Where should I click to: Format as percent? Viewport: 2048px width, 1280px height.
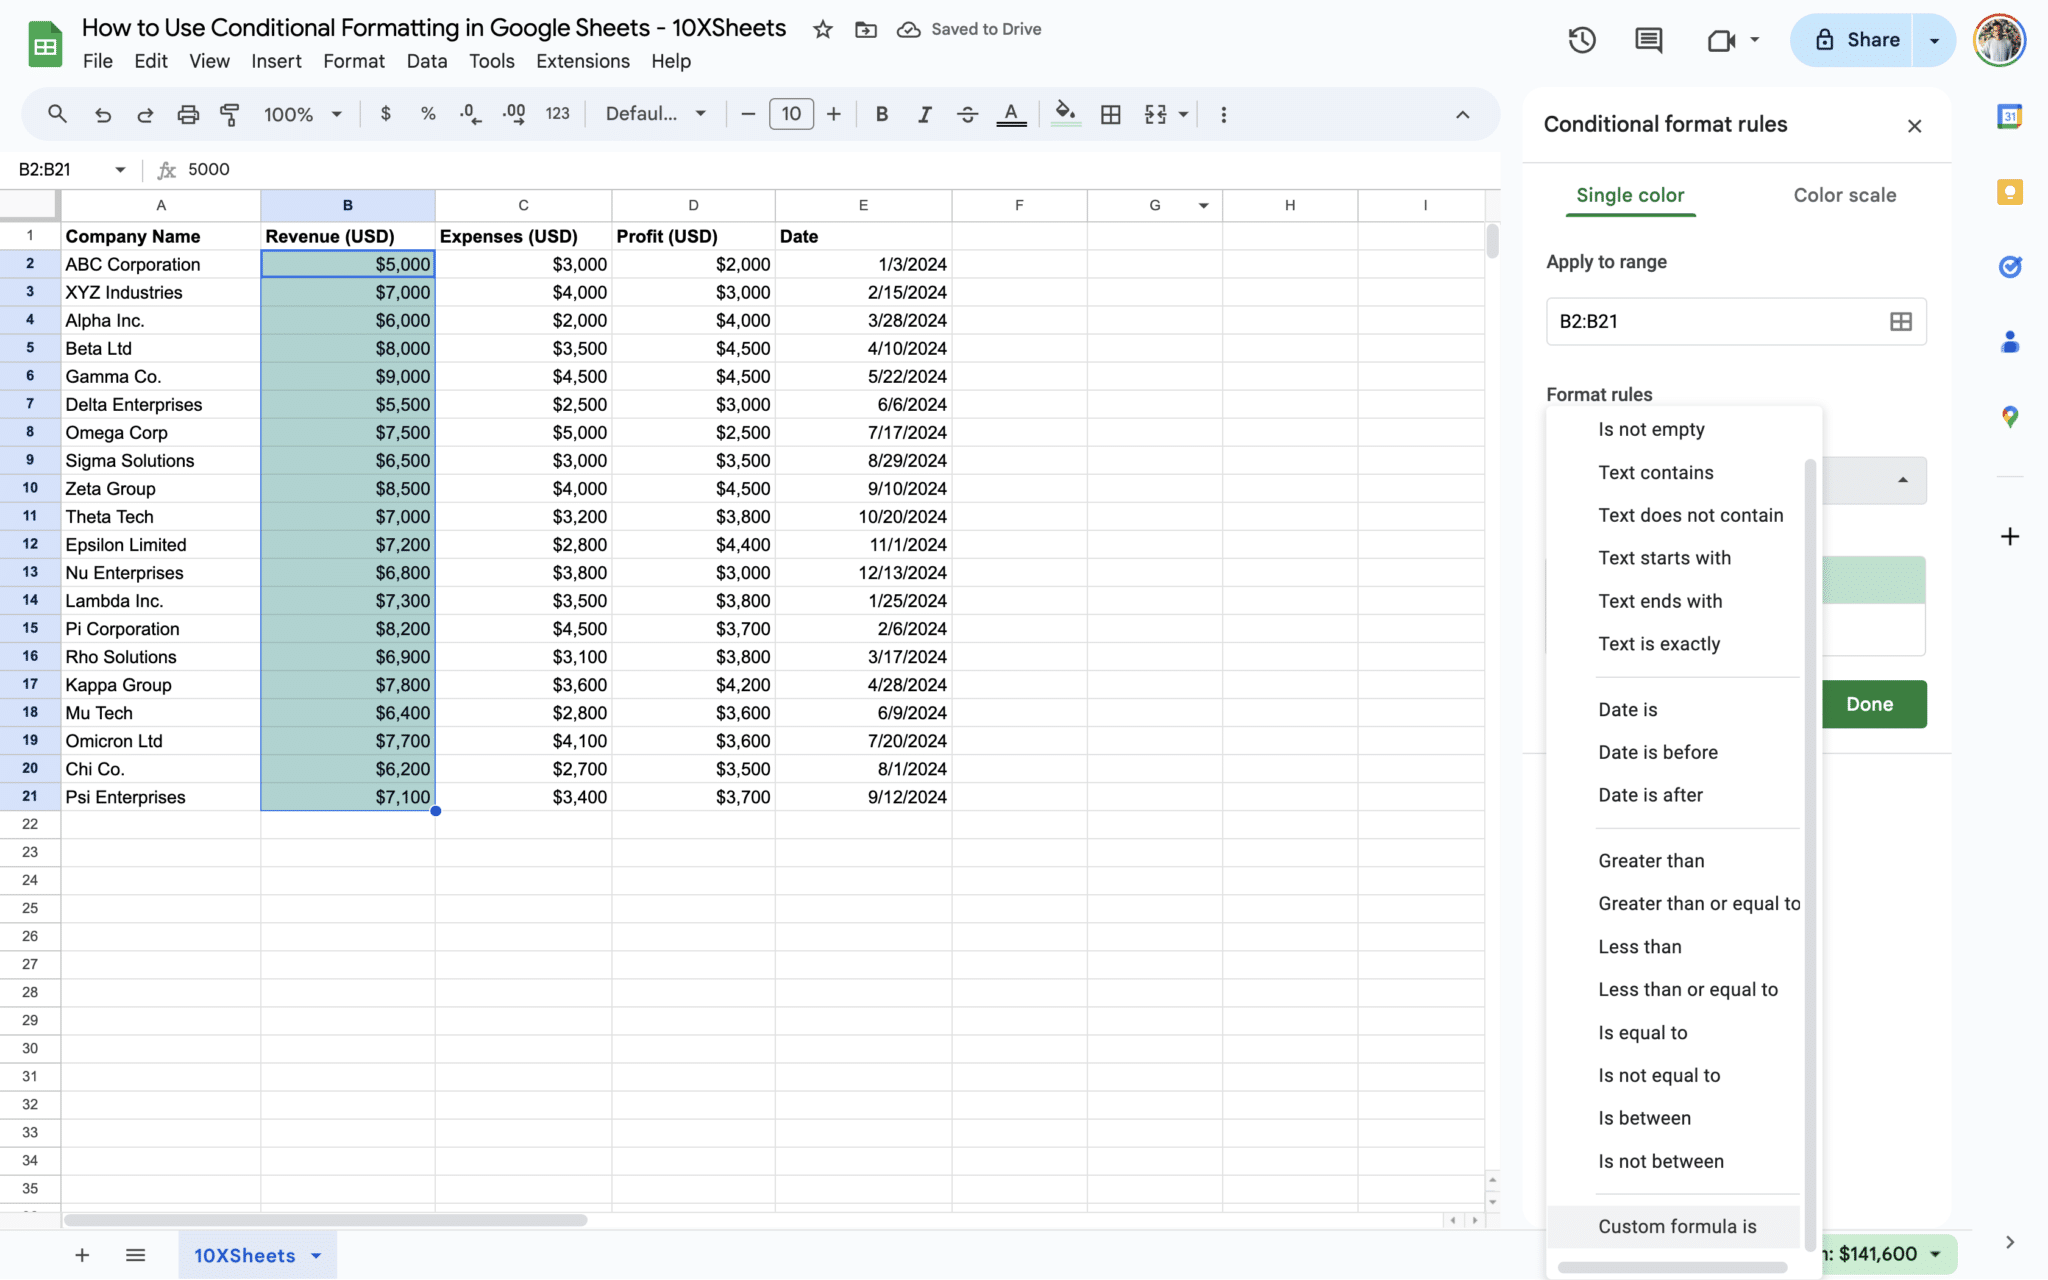click(x=428, y=114)
